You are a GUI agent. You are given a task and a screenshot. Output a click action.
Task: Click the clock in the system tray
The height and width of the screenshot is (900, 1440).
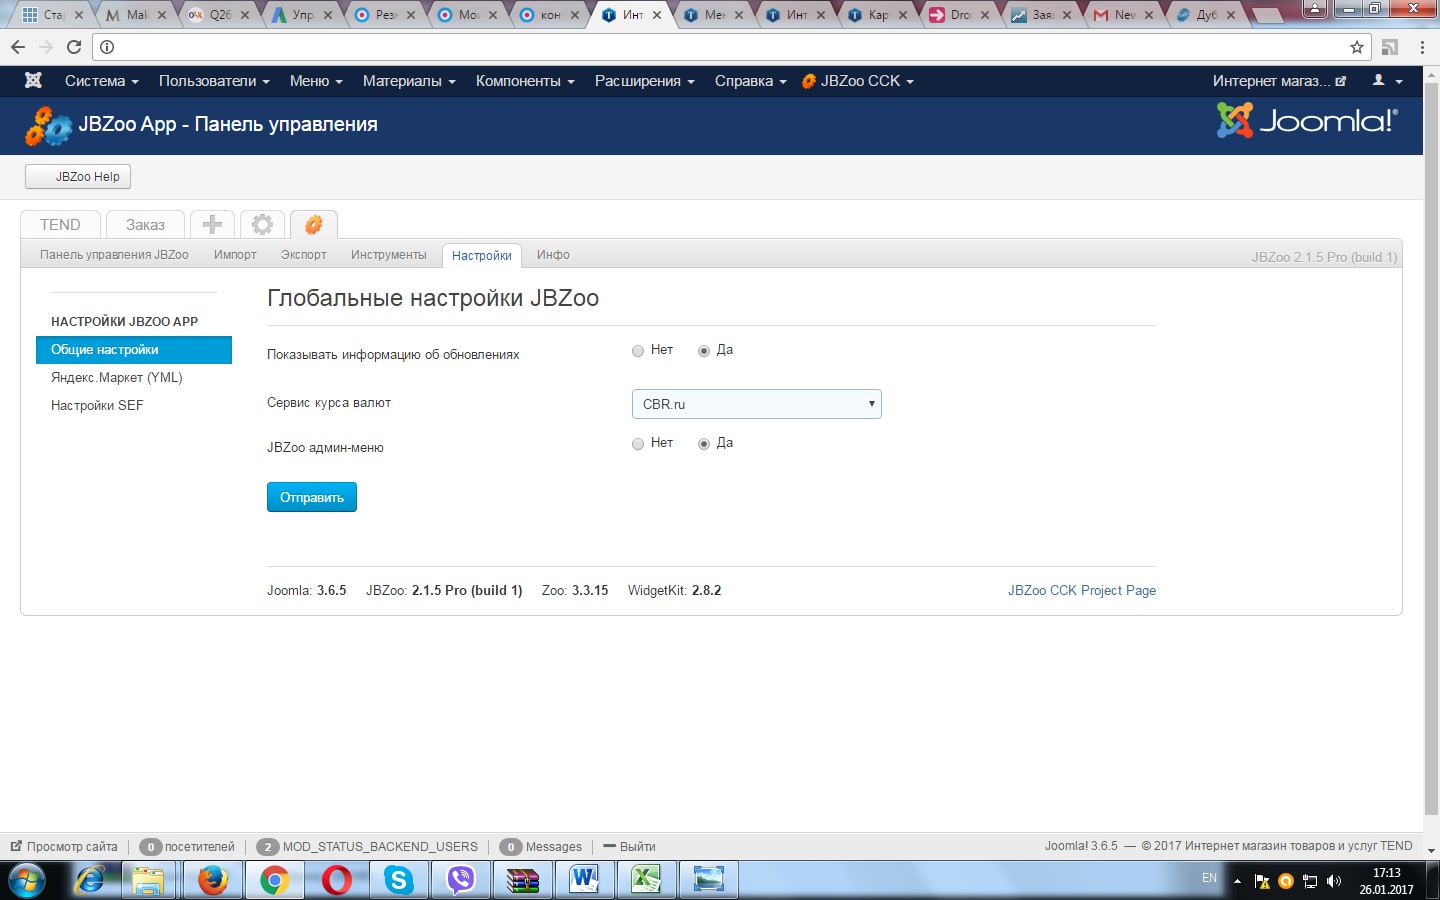coord(1386,881)
